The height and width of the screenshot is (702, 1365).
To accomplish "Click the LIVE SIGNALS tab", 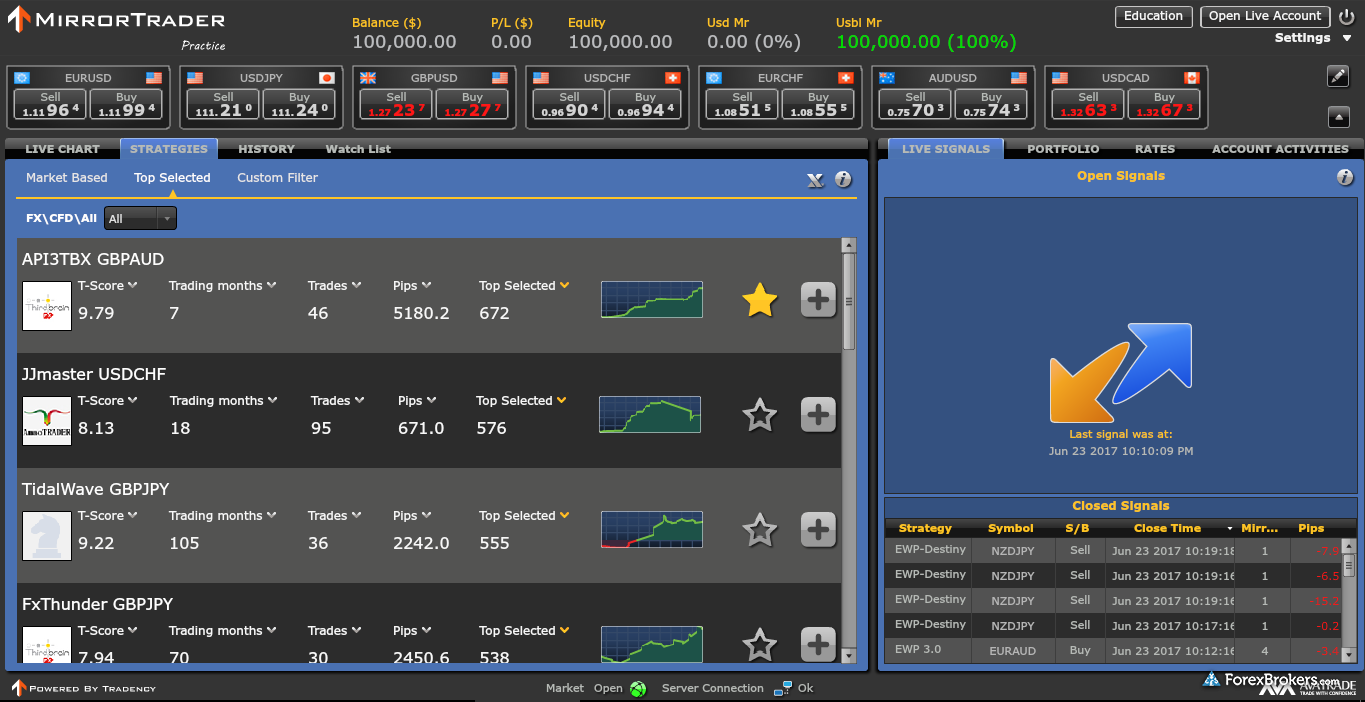I will (945, 149).
